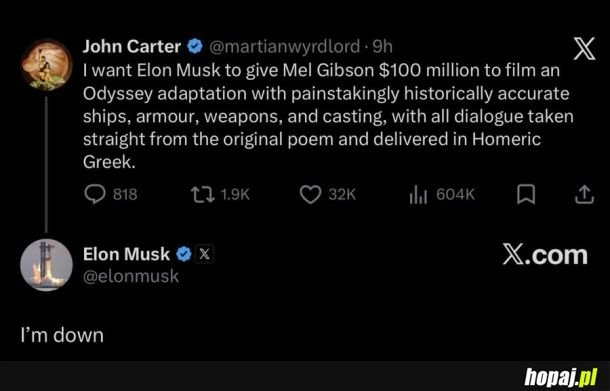This screenshot has width=610, height=391.
Task: Open the views analytics bar icon
Action: tap(418, 194)
